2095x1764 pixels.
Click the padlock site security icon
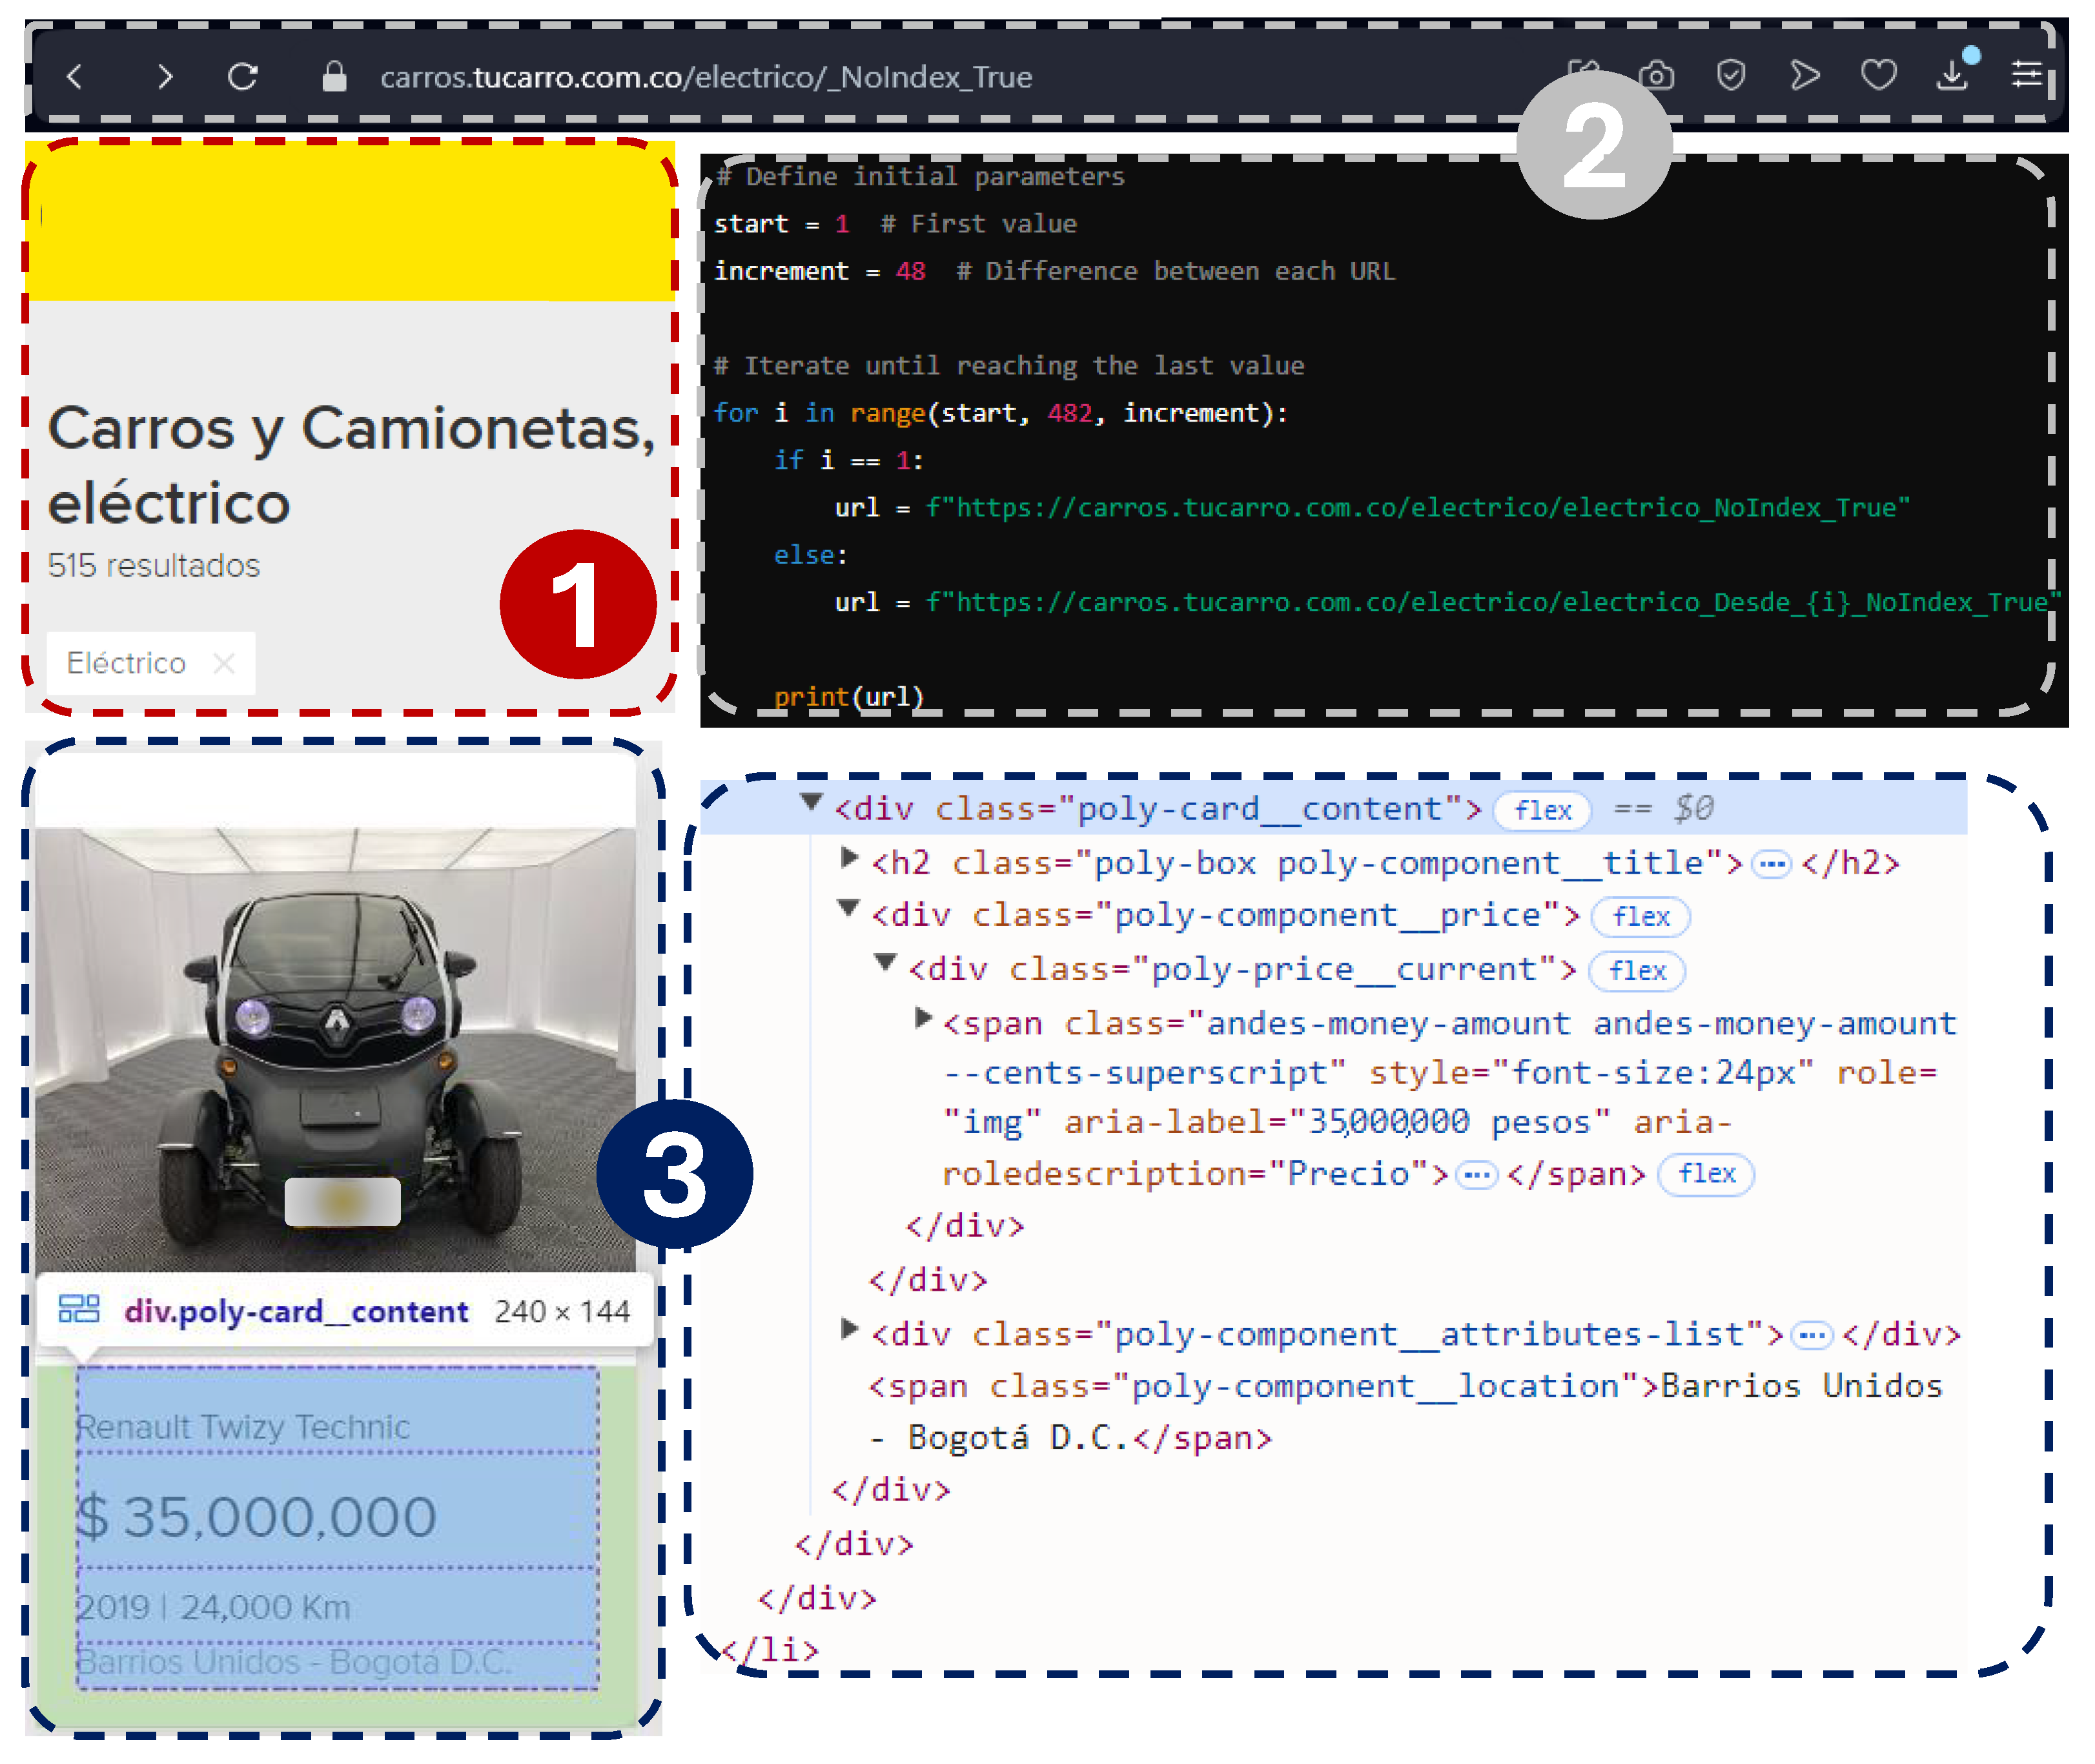[334, 76]
